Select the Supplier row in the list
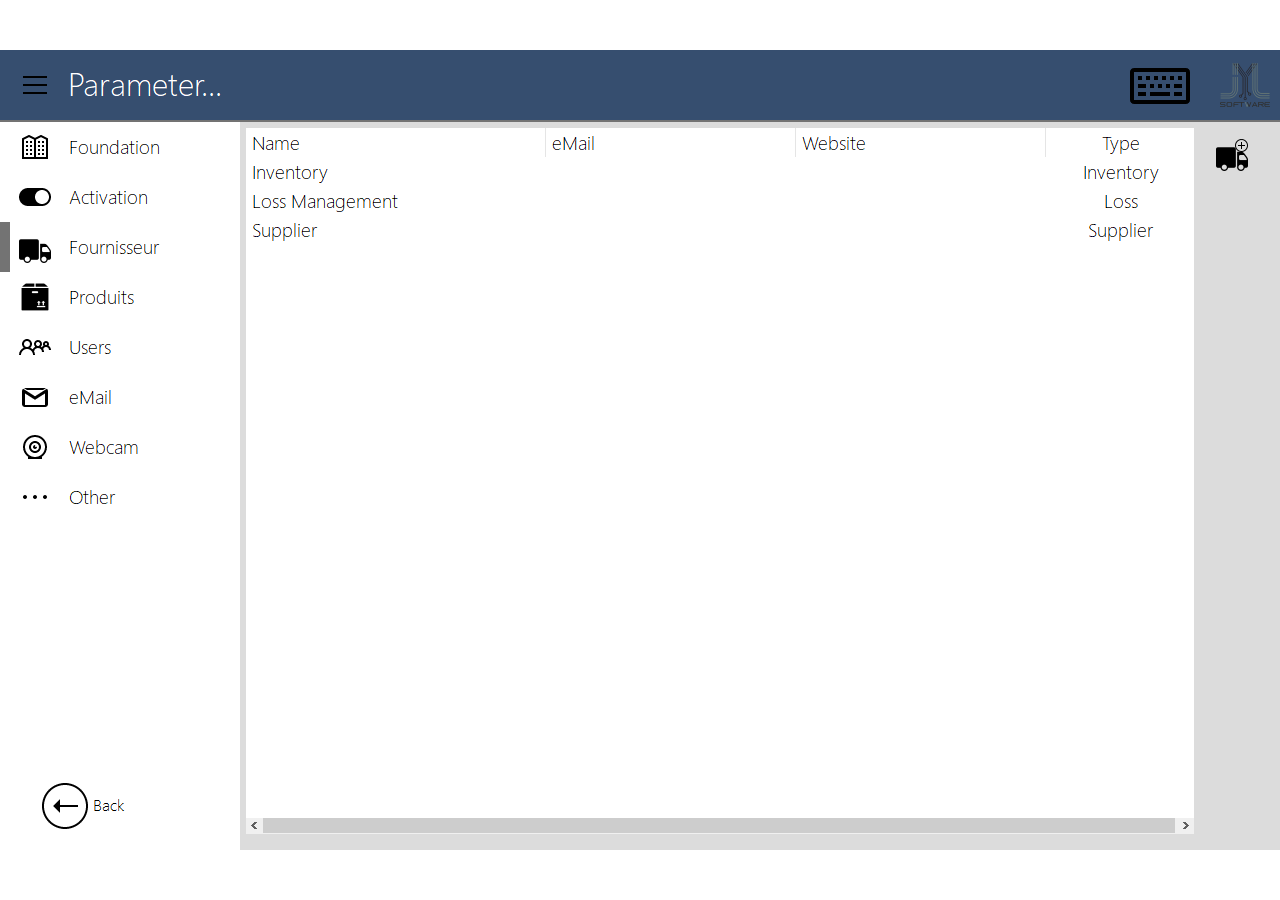Viewport: 1280px width, 900px height. click(285, 231)
